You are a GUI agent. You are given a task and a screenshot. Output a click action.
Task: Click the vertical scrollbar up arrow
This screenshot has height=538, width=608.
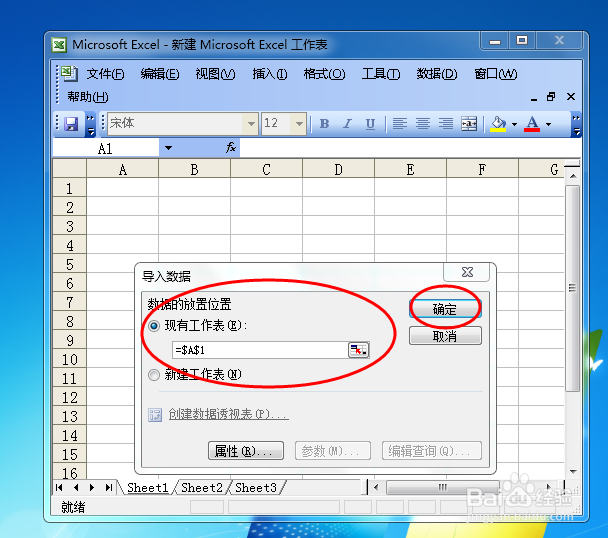tap(573, 176)
